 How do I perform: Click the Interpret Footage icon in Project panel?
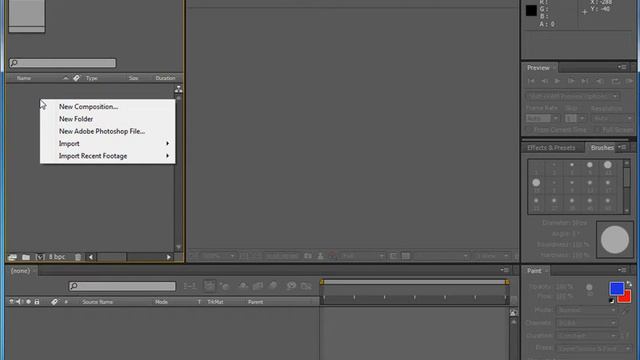coord(12,257)
